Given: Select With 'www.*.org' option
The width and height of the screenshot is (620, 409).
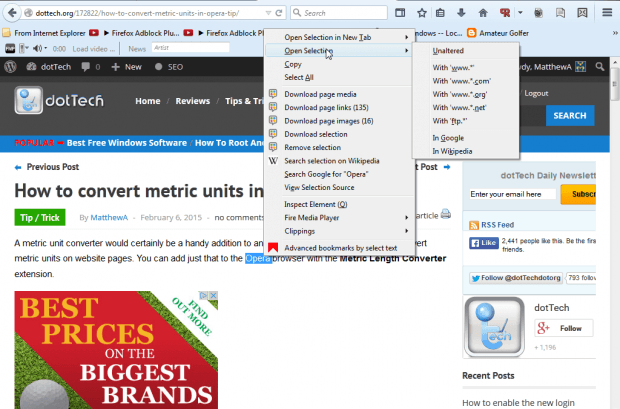Looking at the screenshot, I should coord(466,94).
